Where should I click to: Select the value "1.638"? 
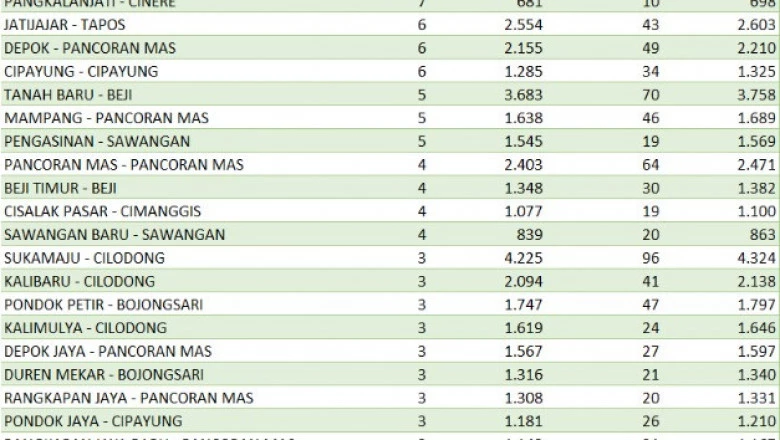(523, 118)
